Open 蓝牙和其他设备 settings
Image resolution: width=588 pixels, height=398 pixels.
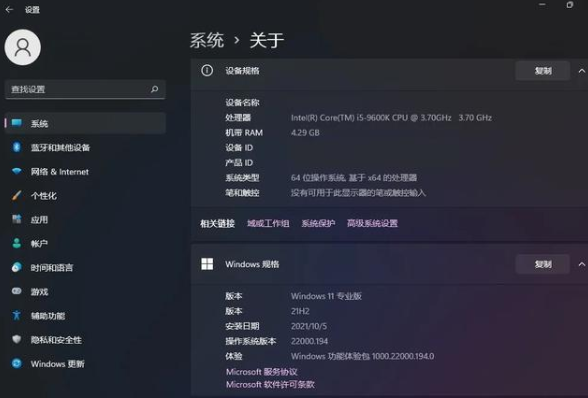(86, 147)
